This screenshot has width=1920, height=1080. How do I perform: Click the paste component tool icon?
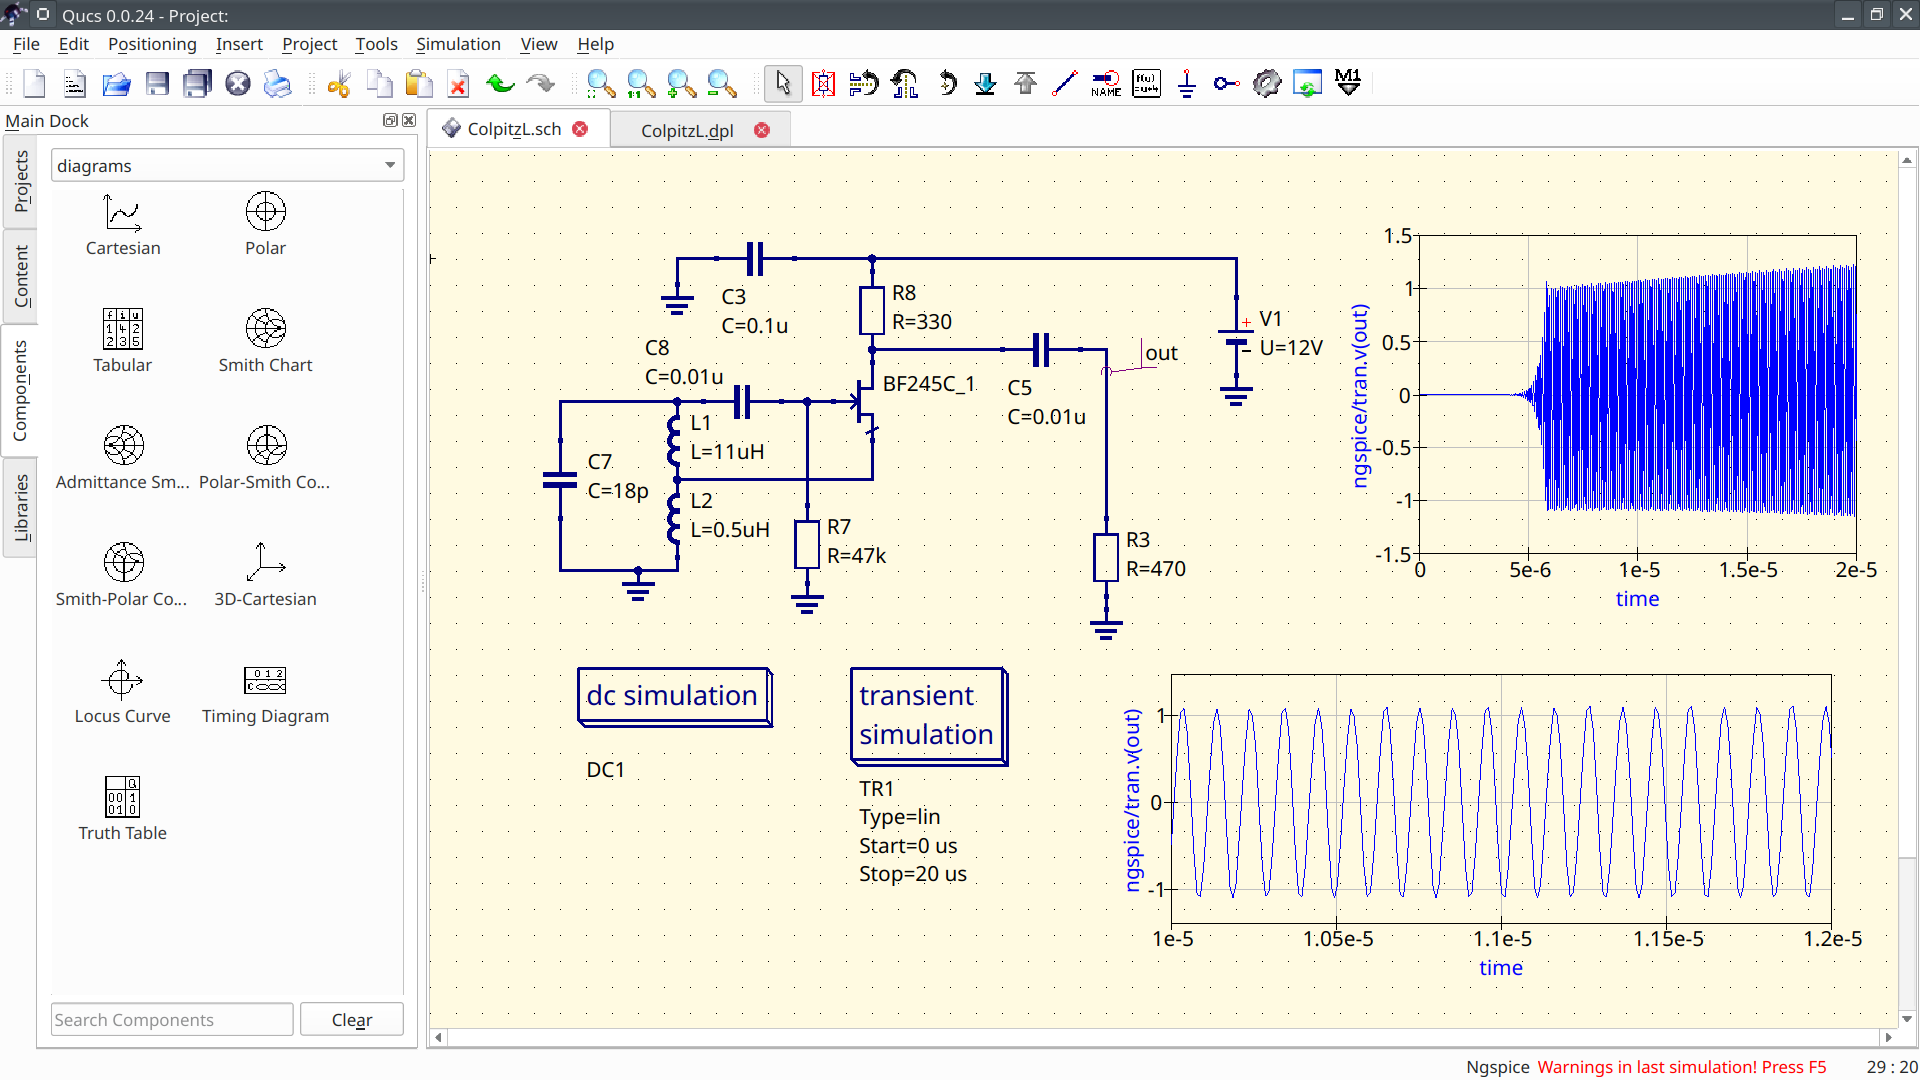pyautogui.click(x=418, y=83)
